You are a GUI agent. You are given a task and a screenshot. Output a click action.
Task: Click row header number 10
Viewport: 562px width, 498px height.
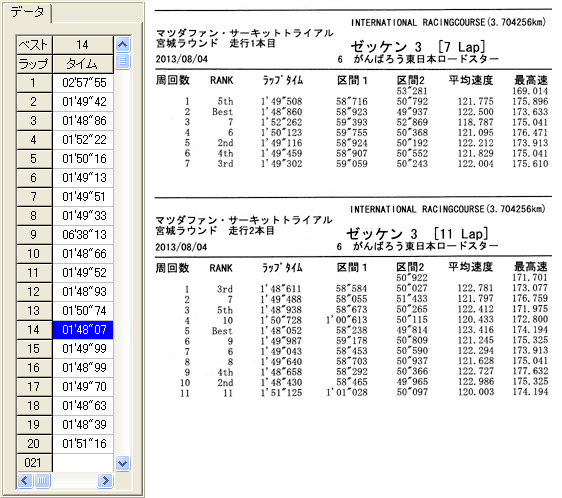pyautogui.click(x=34, y=254)
